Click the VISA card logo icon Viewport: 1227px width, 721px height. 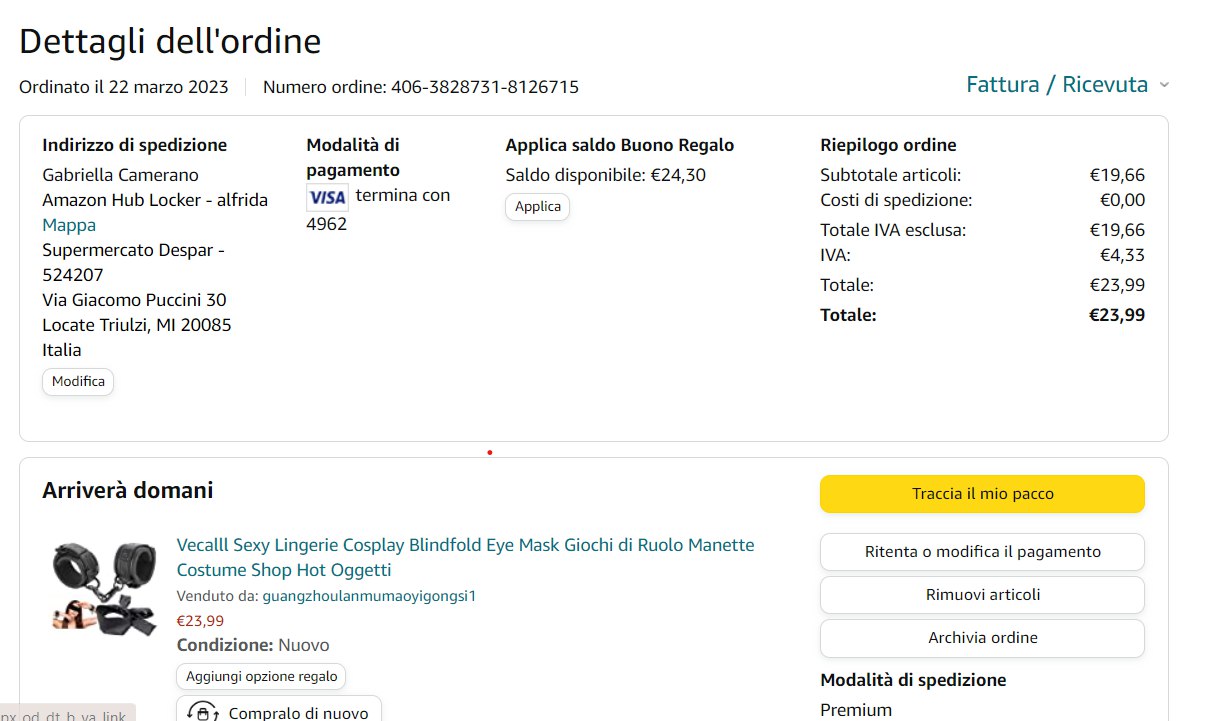pos(327,197)
